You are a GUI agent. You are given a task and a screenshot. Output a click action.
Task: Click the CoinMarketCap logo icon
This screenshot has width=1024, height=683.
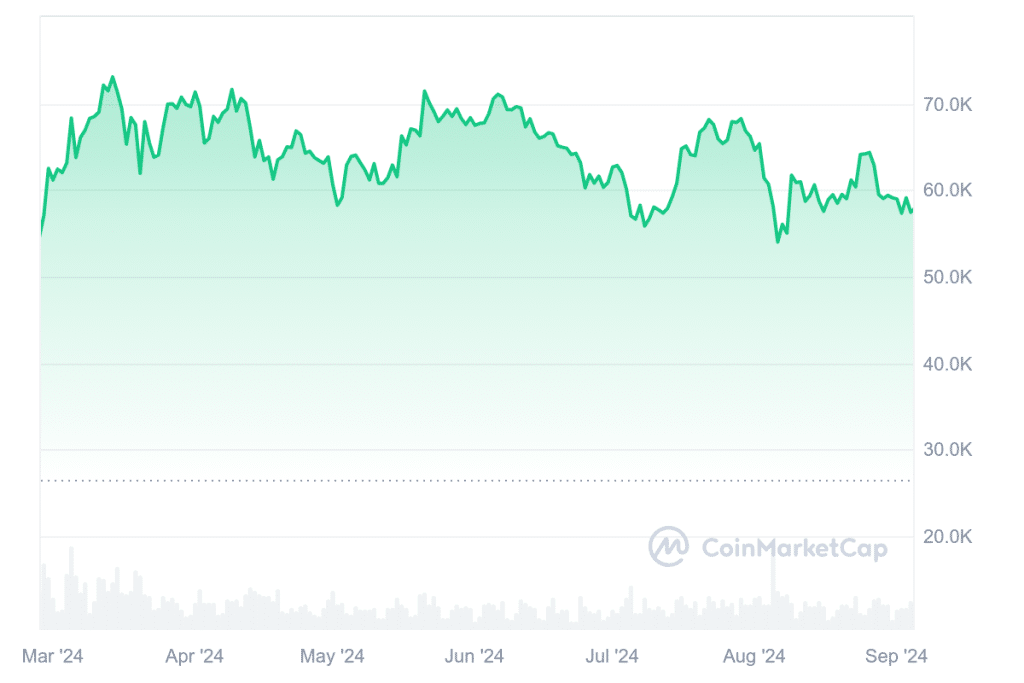668,546
